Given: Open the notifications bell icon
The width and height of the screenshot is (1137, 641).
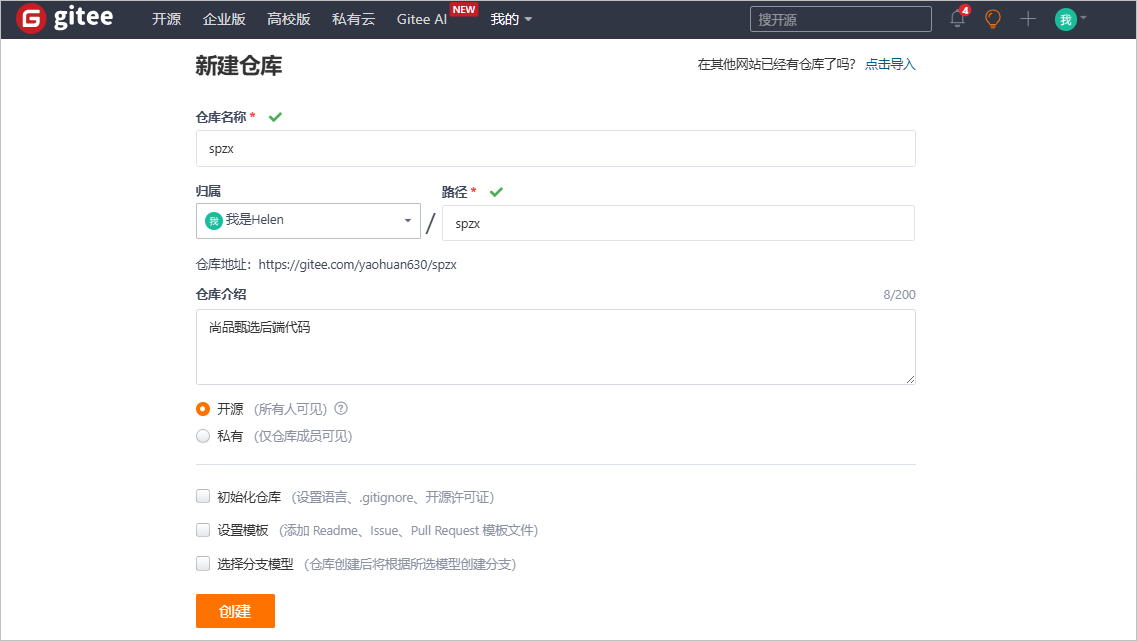Looking at the screenshot, I should tap(958, 19).
